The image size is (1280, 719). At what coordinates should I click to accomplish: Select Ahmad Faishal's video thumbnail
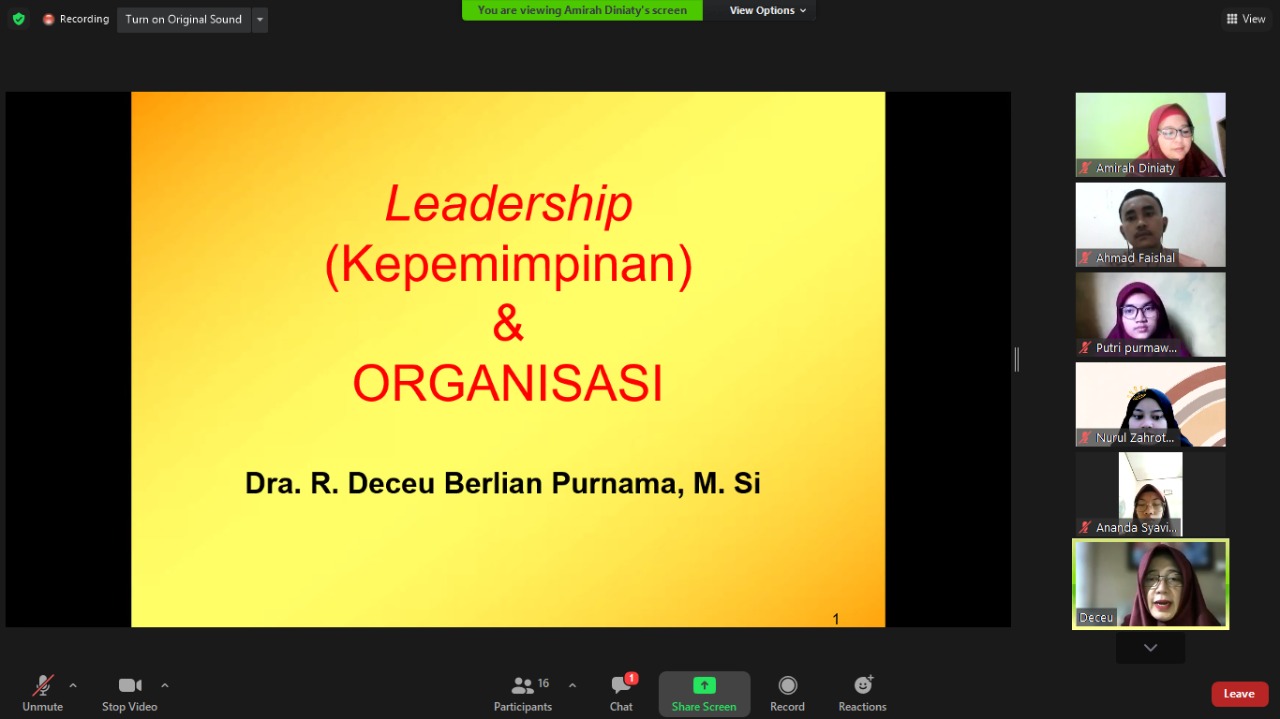[x=1150, y=222]
